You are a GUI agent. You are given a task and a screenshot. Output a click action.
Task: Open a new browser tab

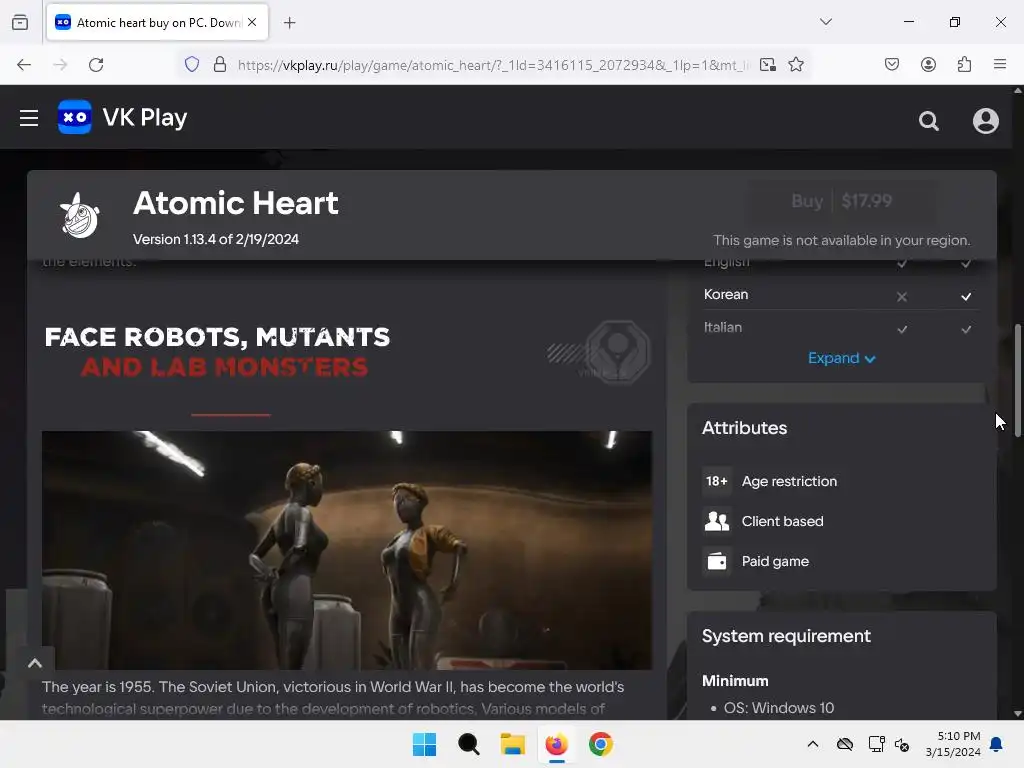289,23
